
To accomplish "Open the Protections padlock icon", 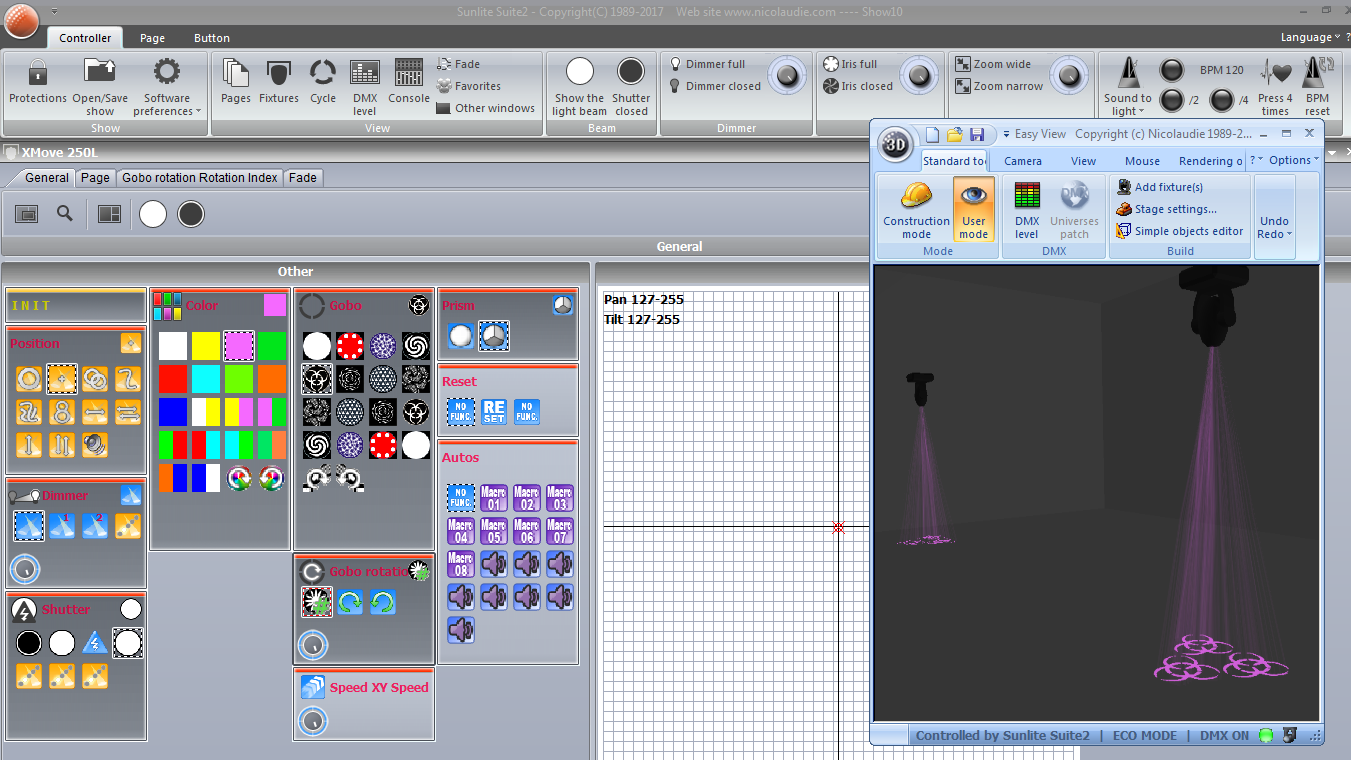I will click(x=38, y=72).
